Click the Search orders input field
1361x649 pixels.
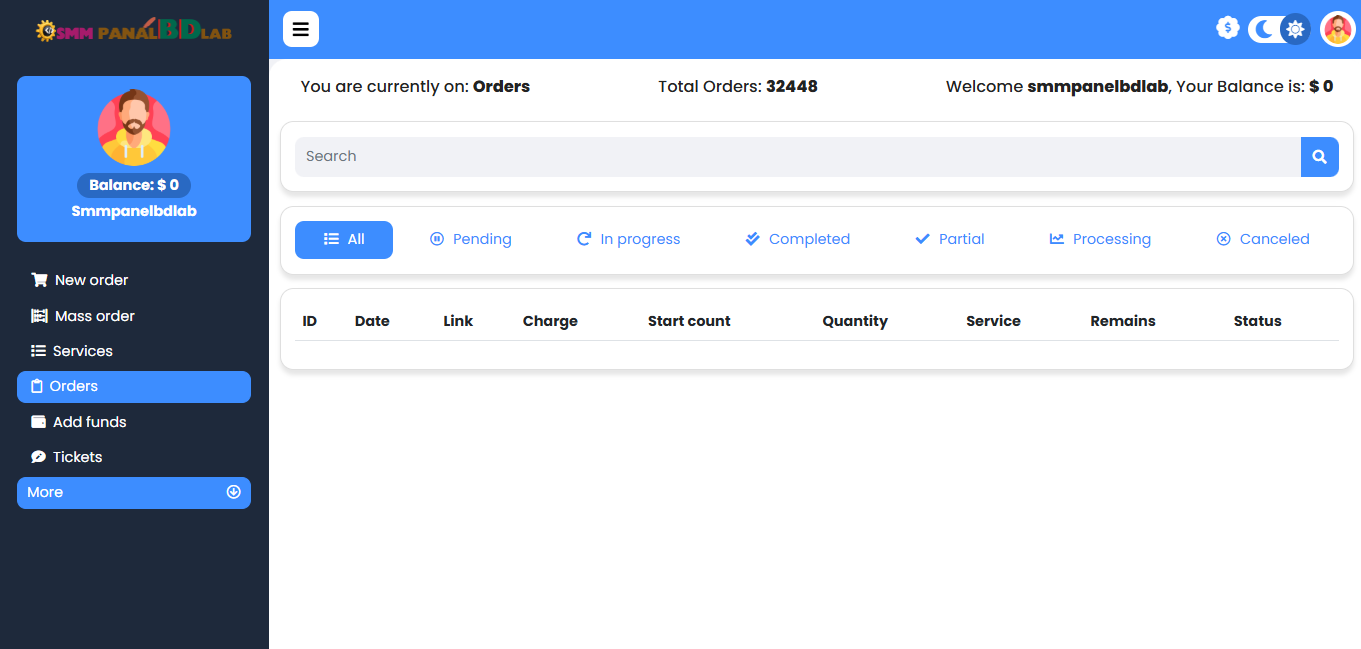click(x=797, y=157)
